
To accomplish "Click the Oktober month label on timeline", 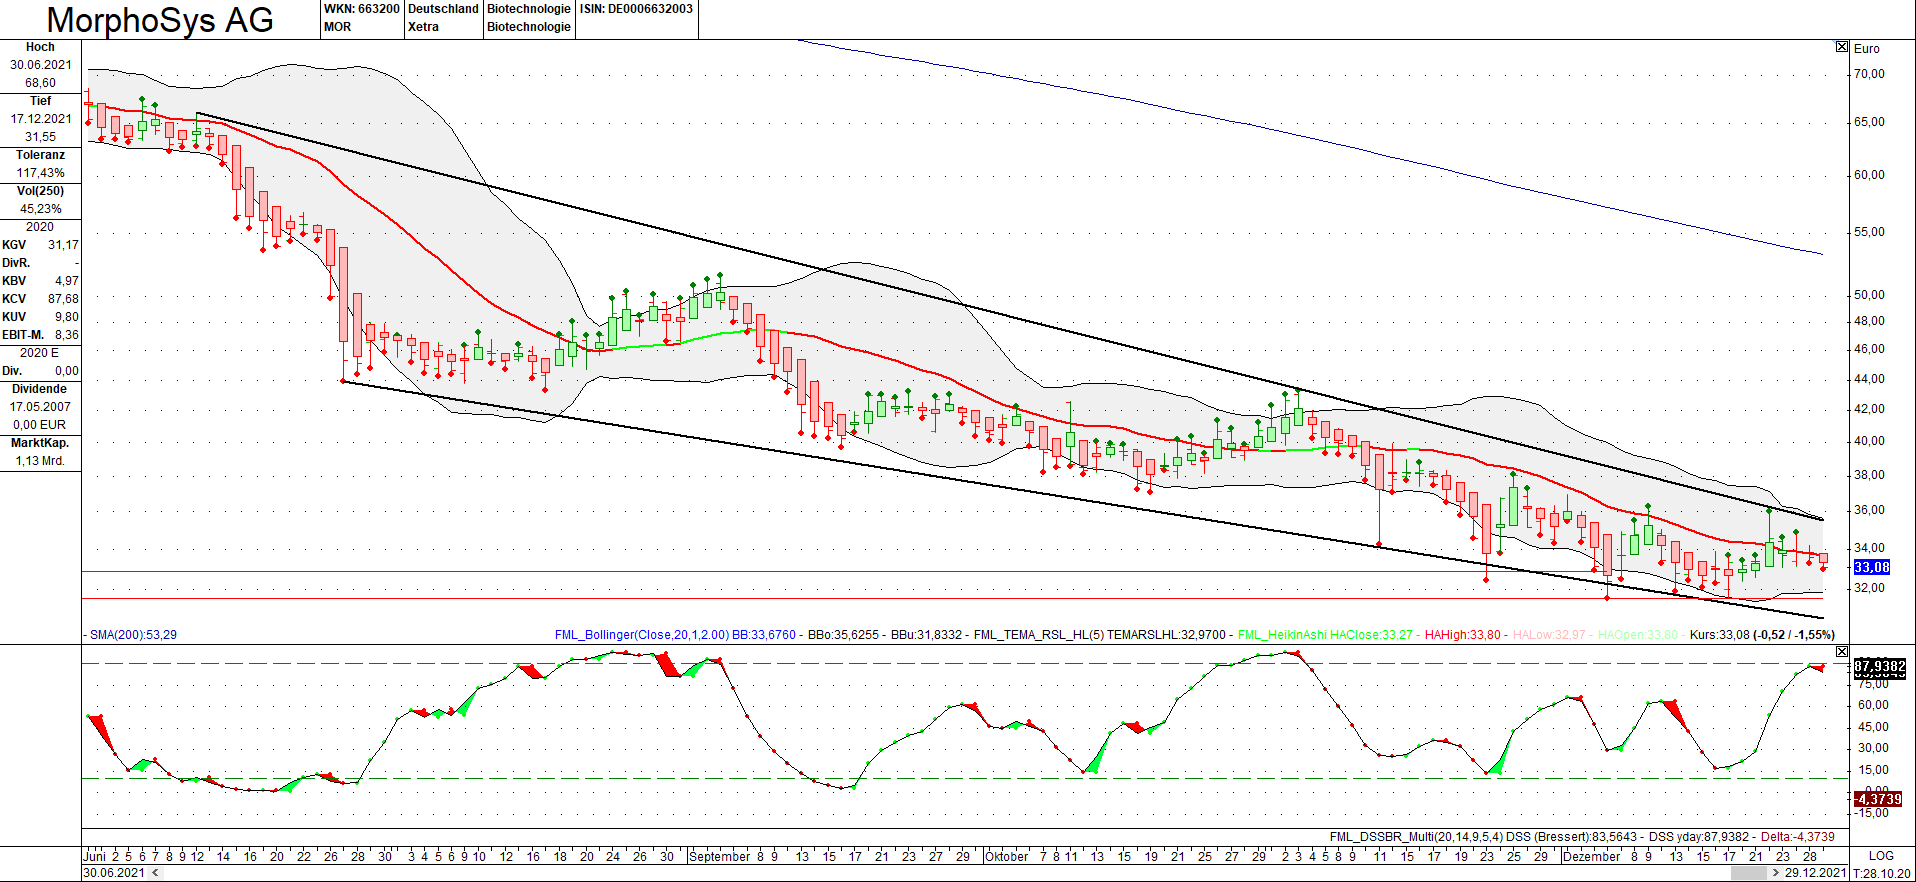I will coord(1007,856).
